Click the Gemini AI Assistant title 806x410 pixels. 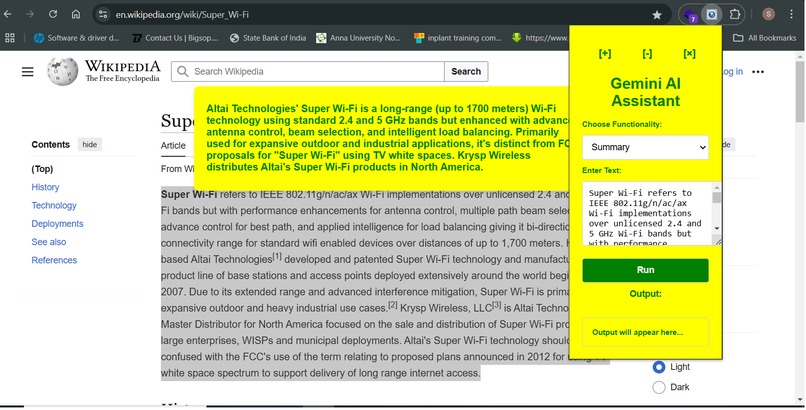pyautogui.click(x=646, y=92)
